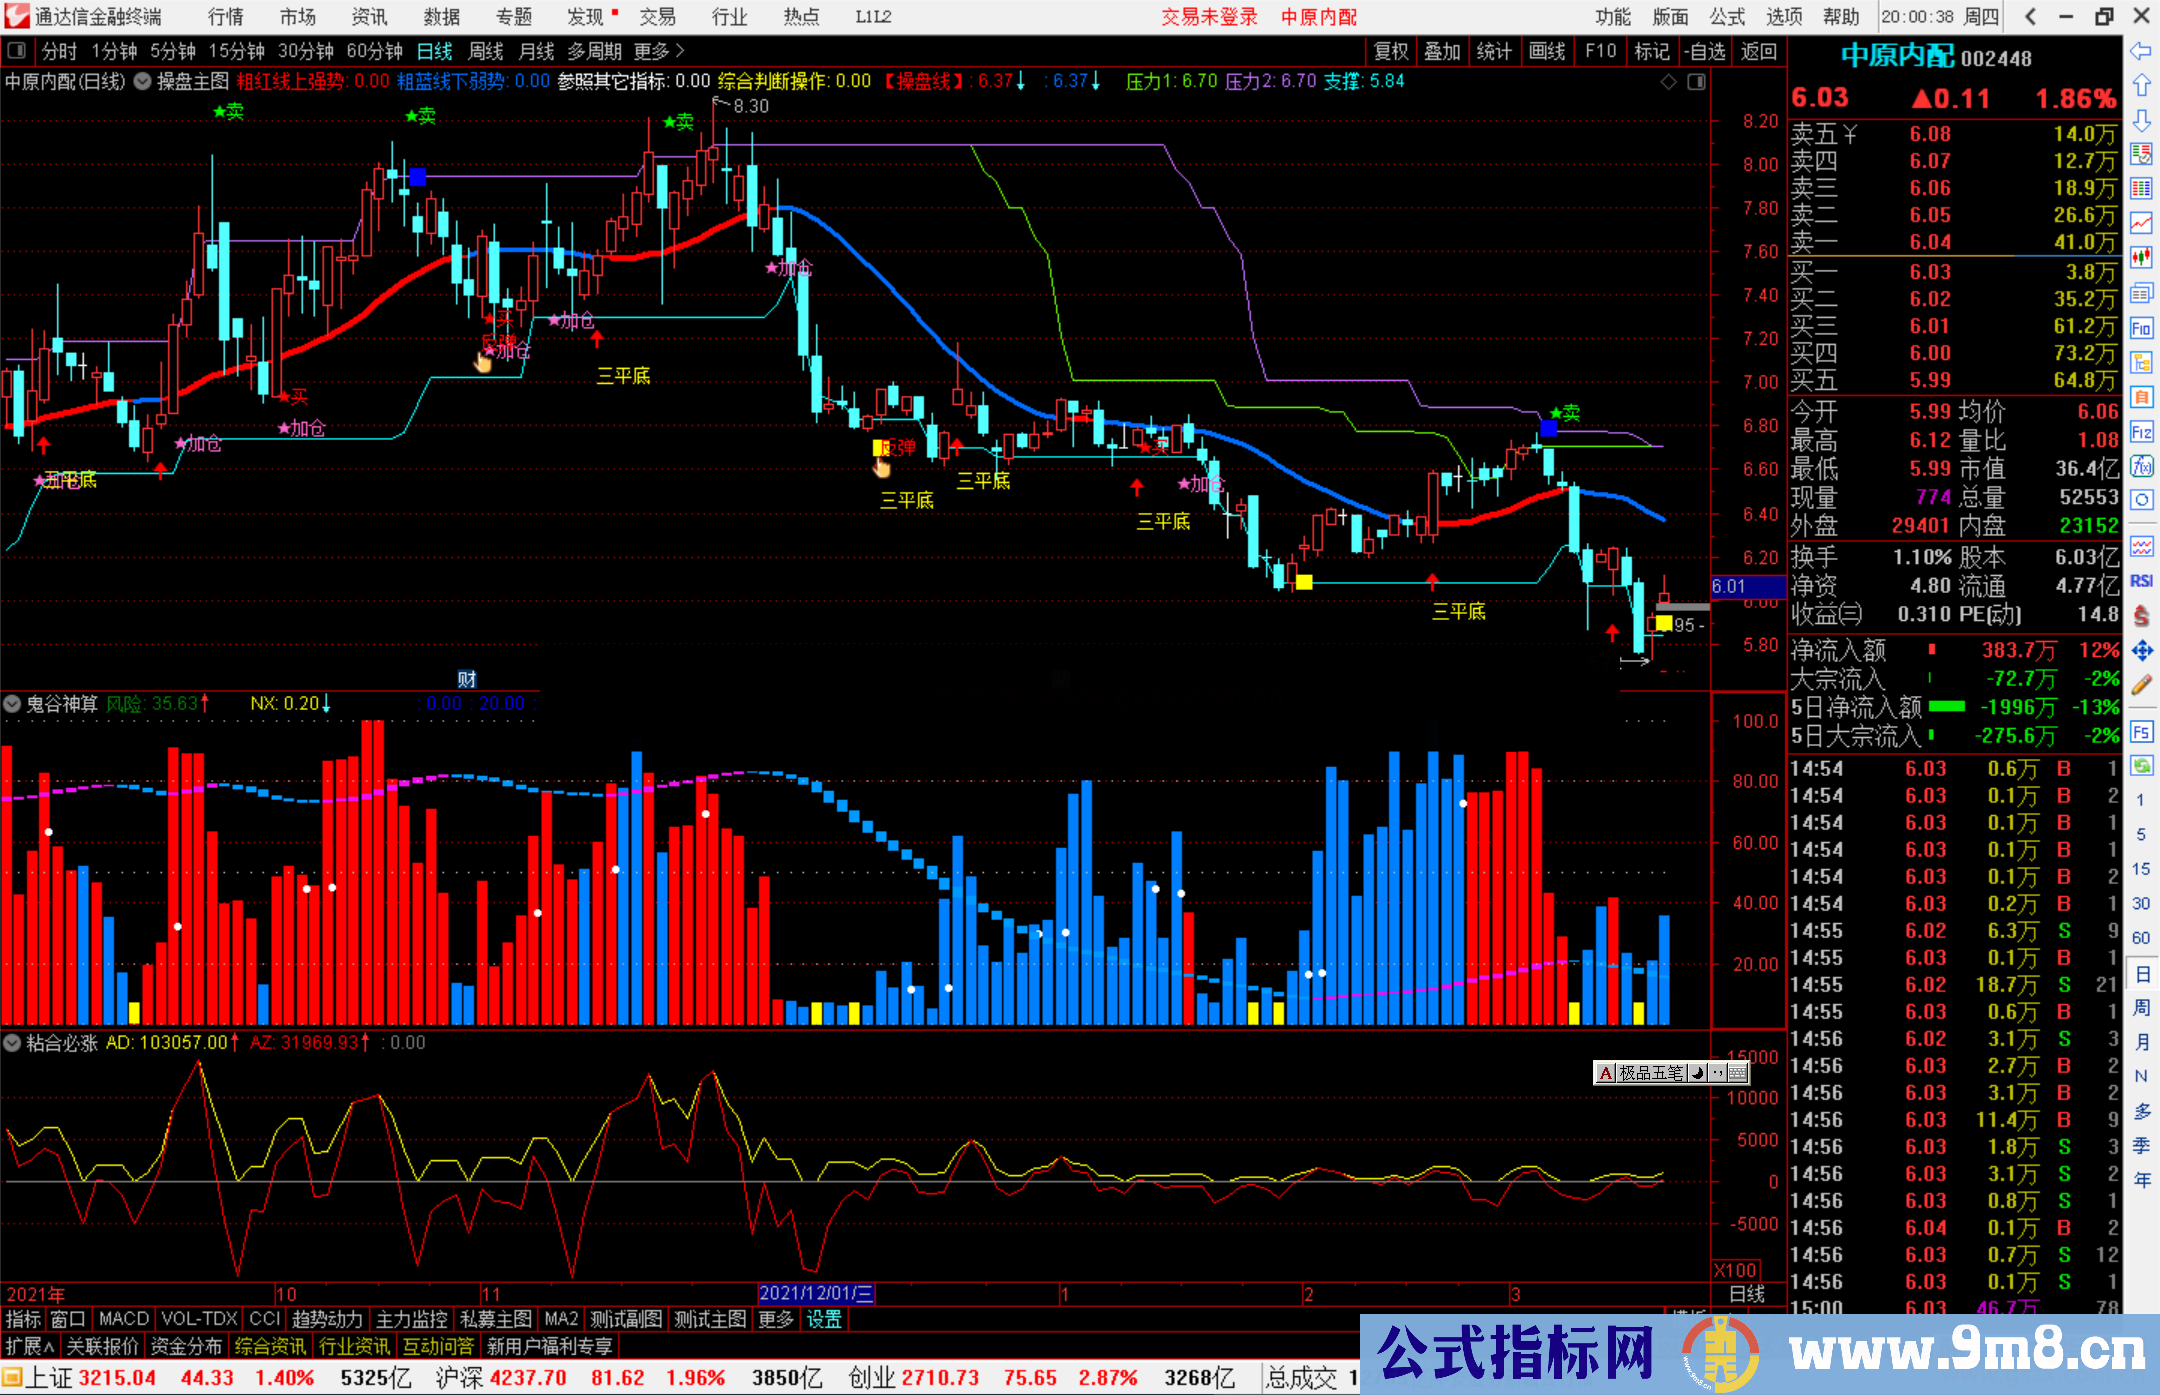Viewport: 2160px width, 1395px height.
Task: Click the blue square marker on chart
Action: pos(417,177)
